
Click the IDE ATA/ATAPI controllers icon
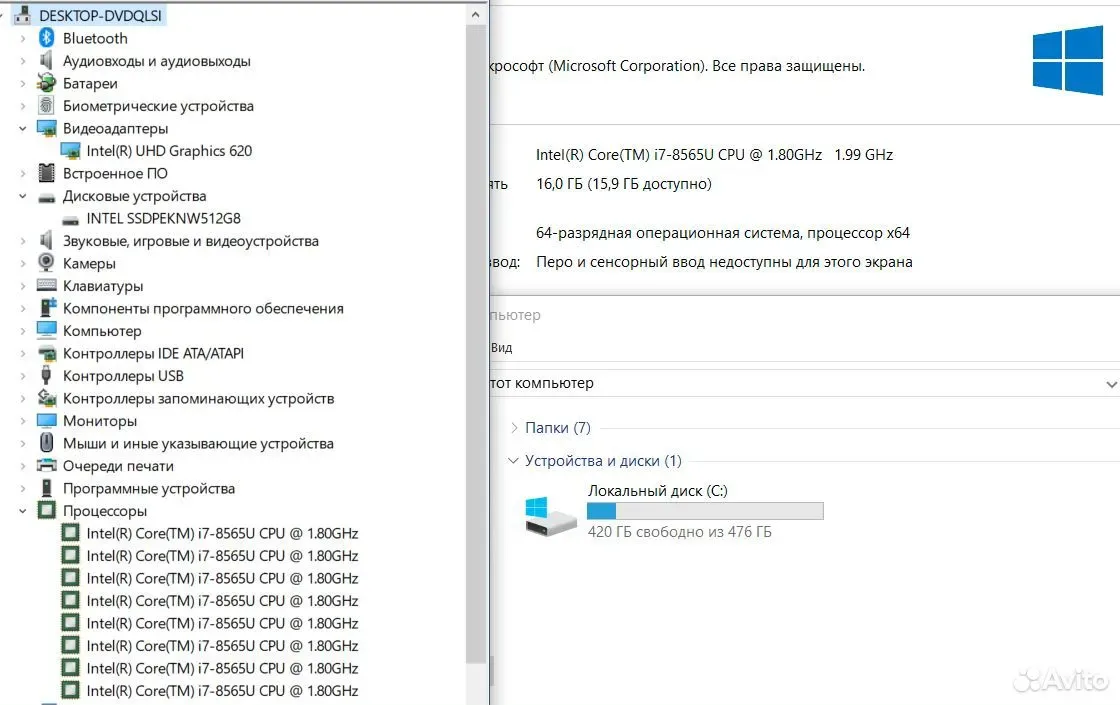(x=46, y=353)
